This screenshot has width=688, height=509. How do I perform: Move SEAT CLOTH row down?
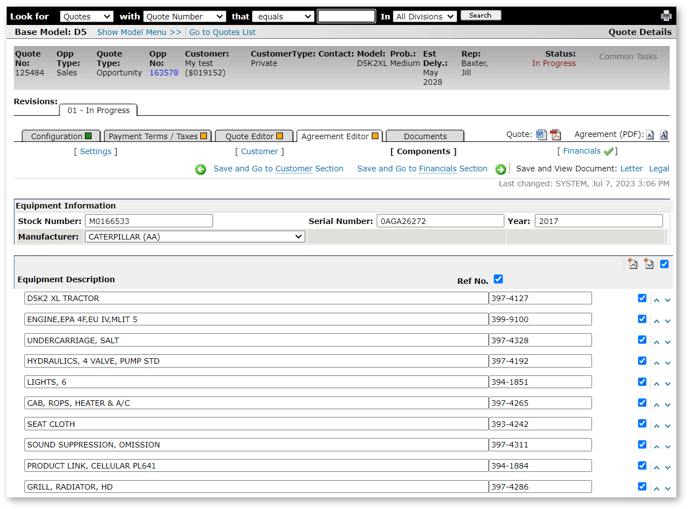pyautogui.click(x=668, y=425)
